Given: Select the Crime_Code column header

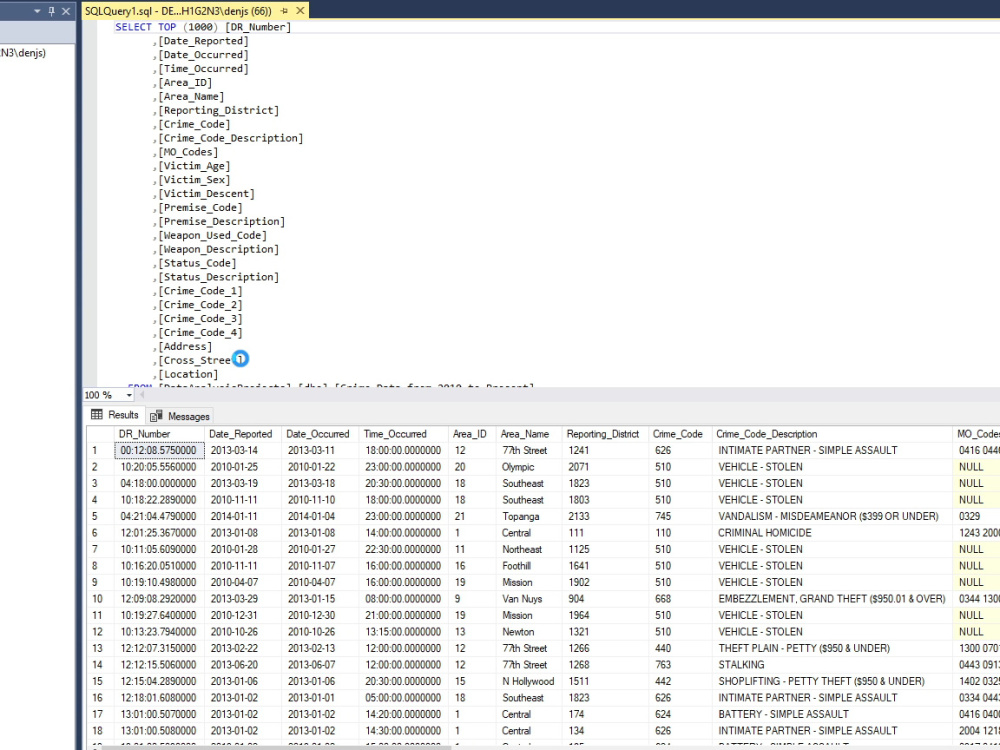Looking at the screenshot, I should click(680, 434).
